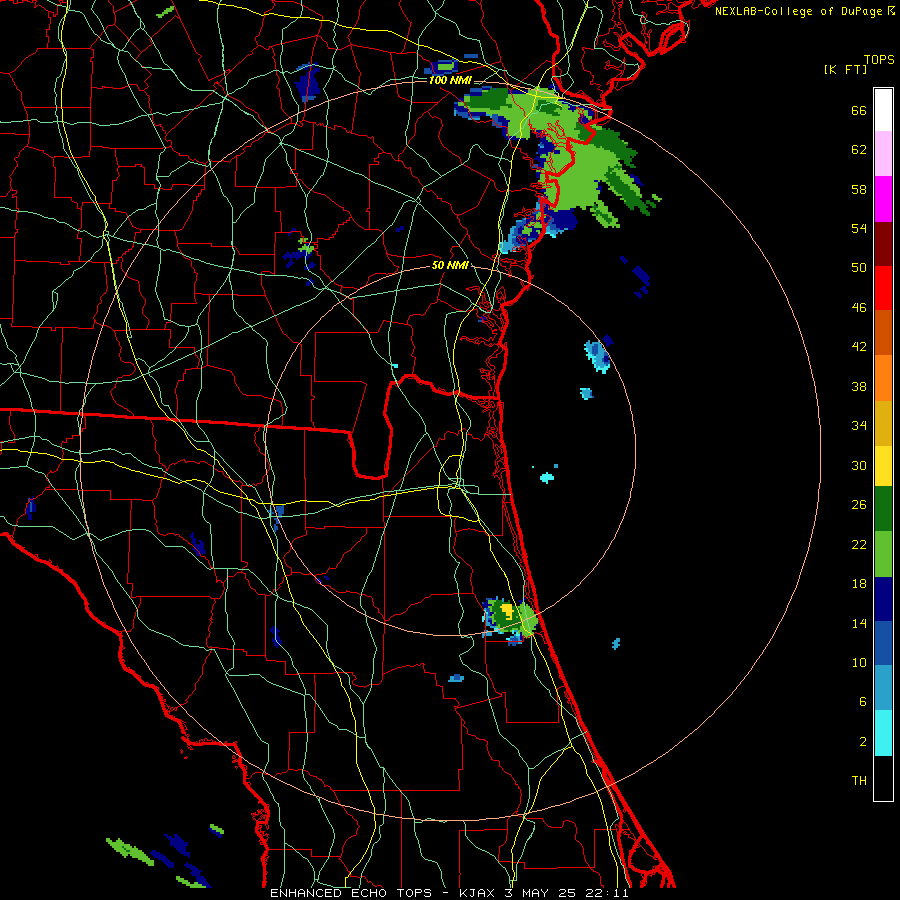900x900 pixels.
Task: Click the green streak echo at bottom left
Action: coord(130,851)
